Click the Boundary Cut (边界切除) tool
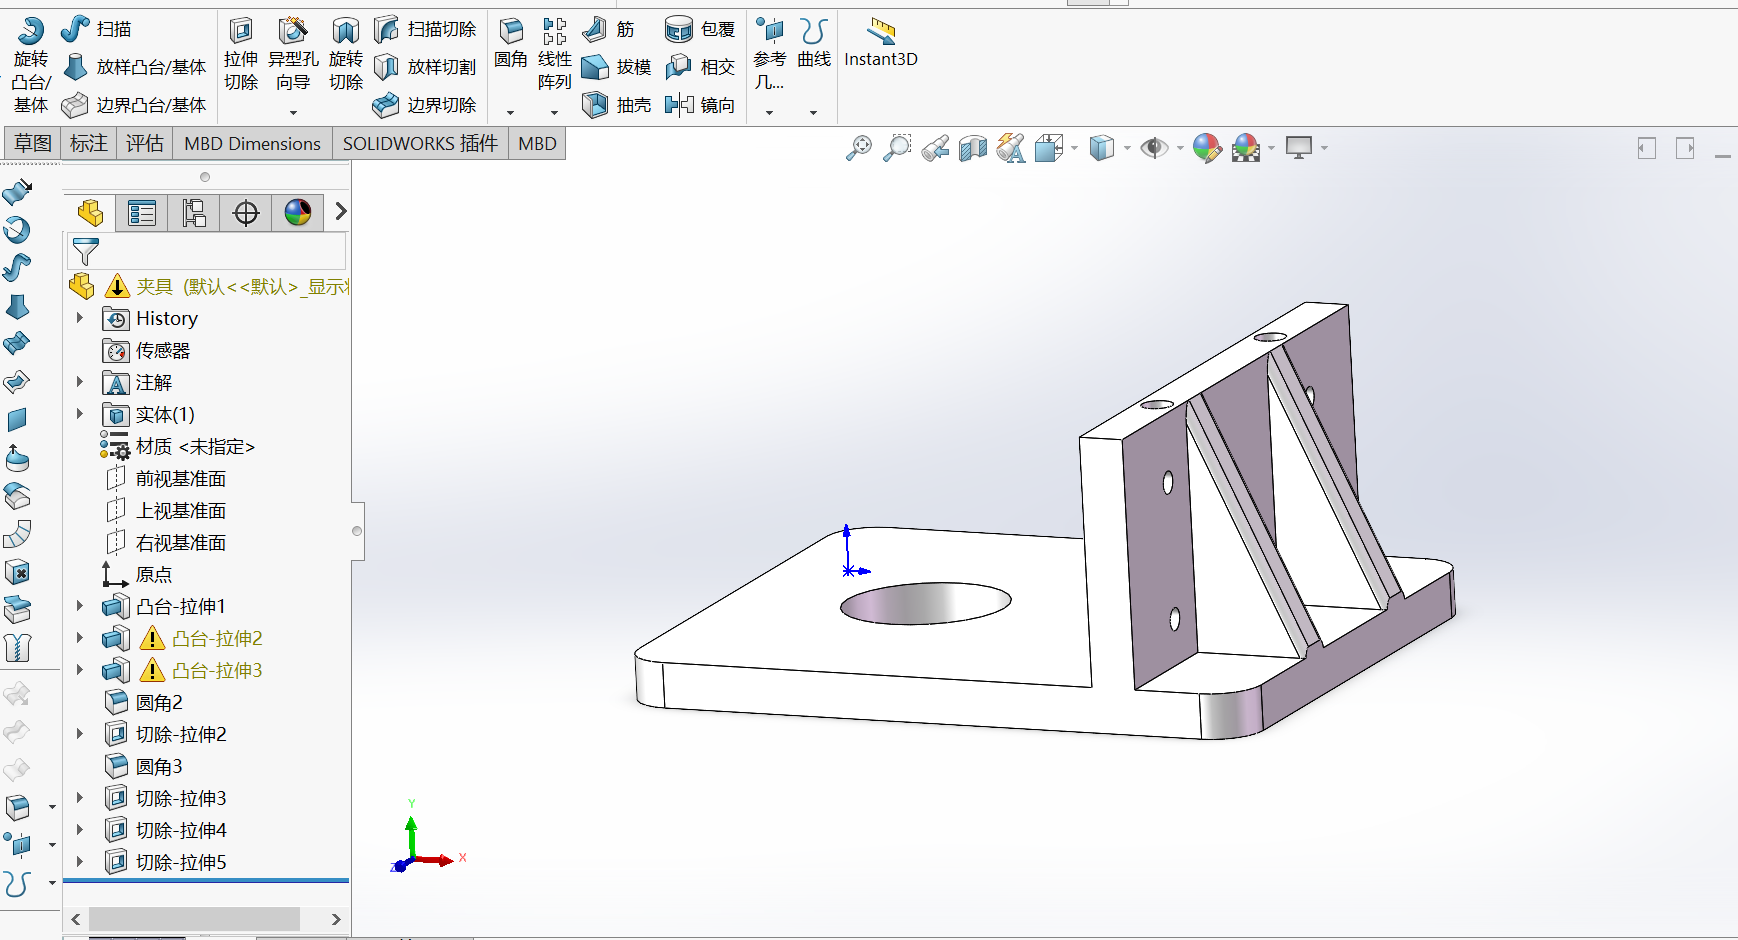 [425, 105]
